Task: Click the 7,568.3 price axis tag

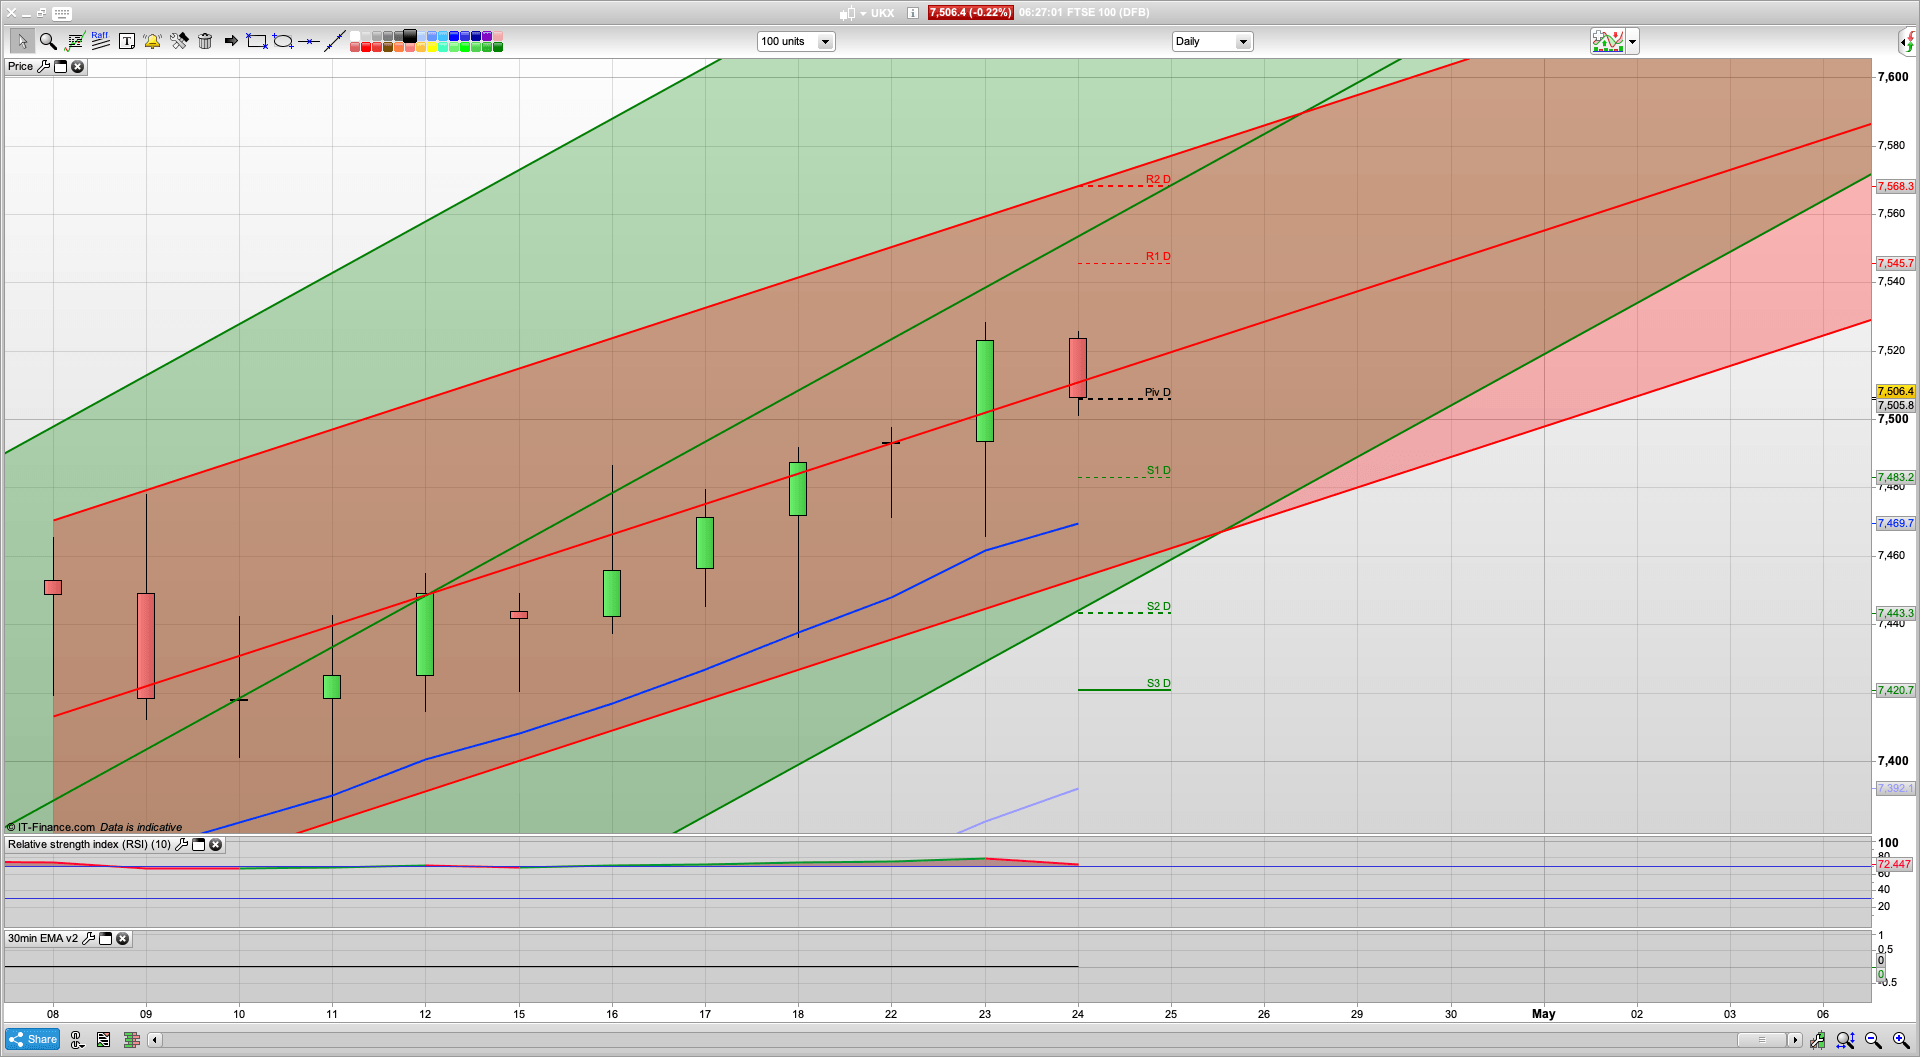Action: tap(1895, 186)
